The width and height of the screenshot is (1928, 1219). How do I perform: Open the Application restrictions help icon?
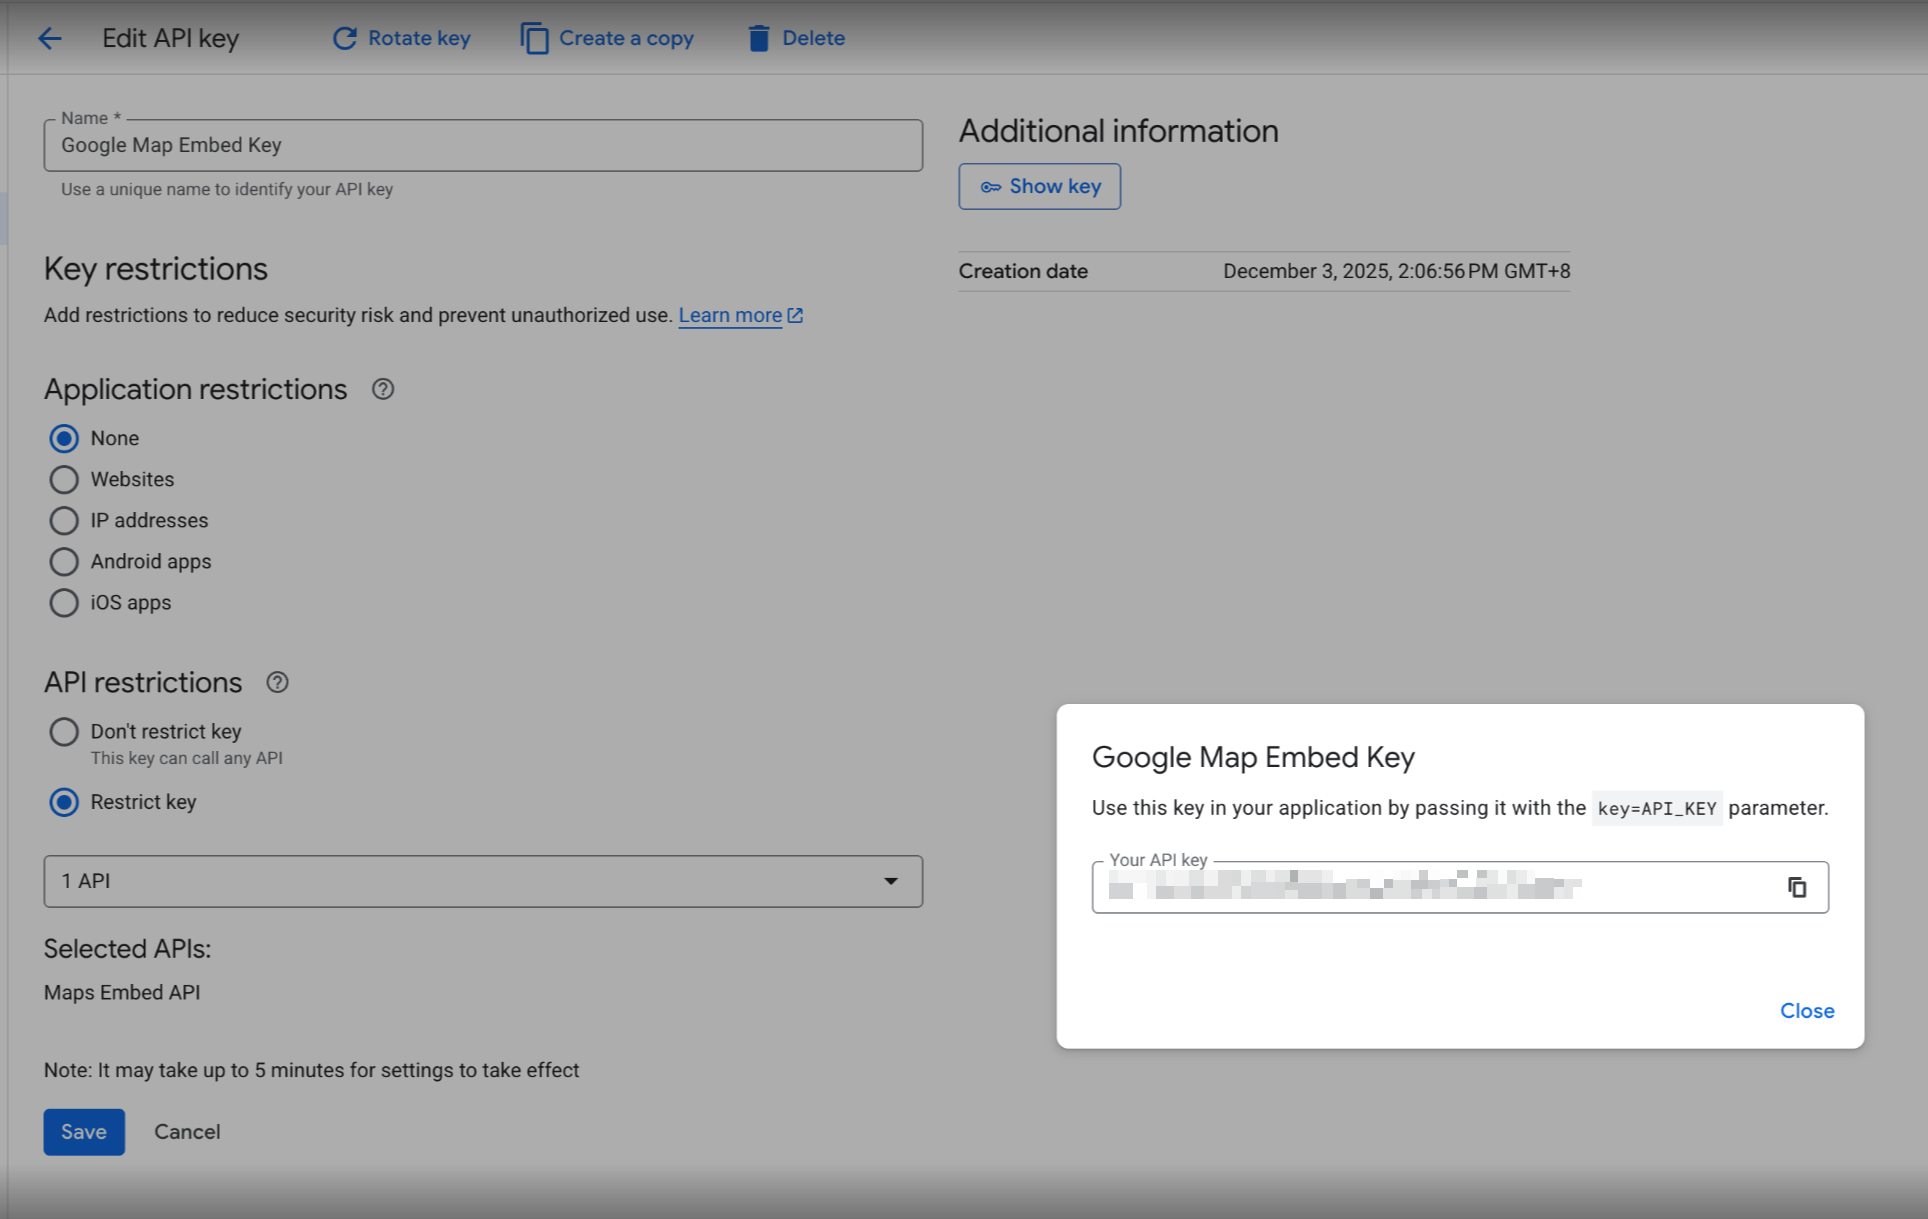point(383,389)
